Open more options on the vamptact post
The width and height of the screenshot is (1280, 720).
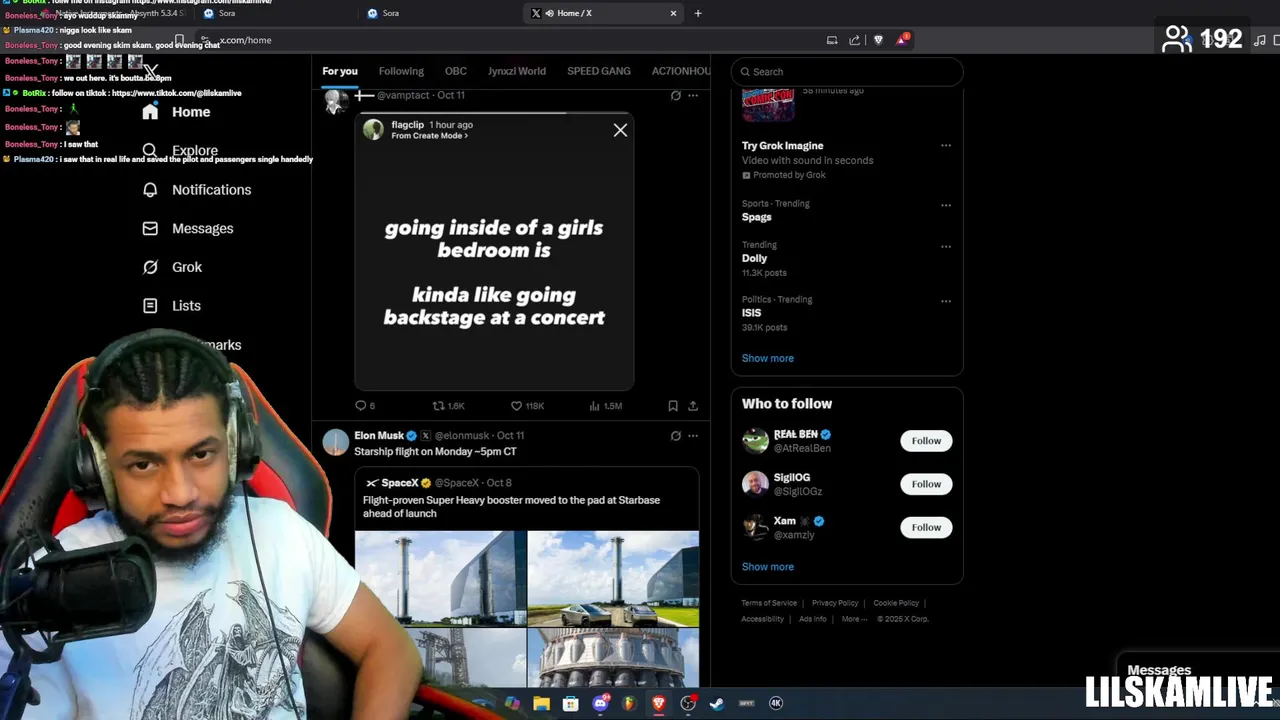click(693, 96)
